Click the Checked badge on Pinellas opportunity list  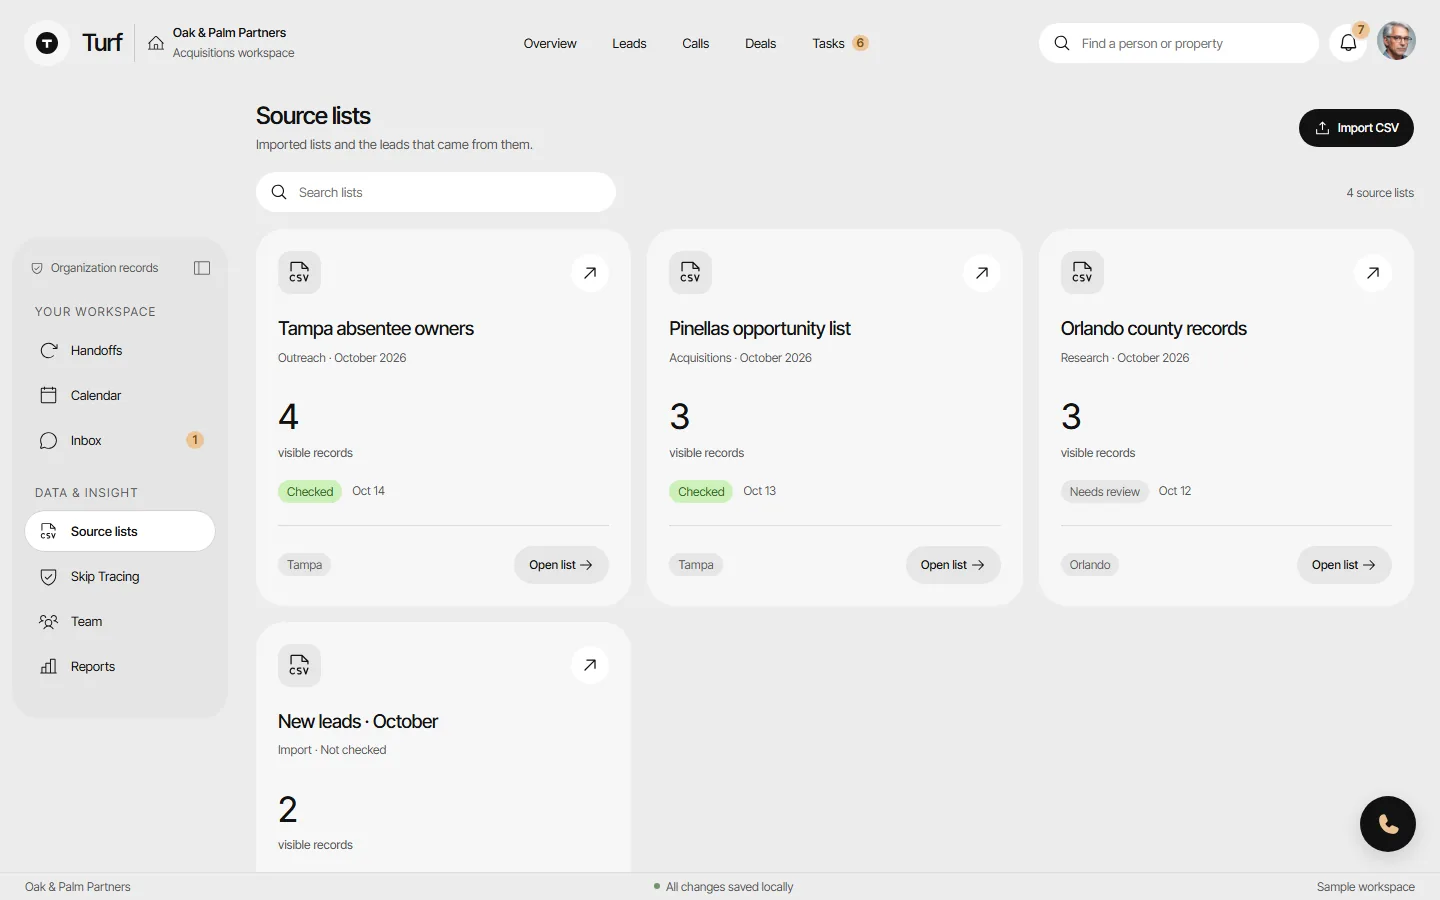click(701, 492)
